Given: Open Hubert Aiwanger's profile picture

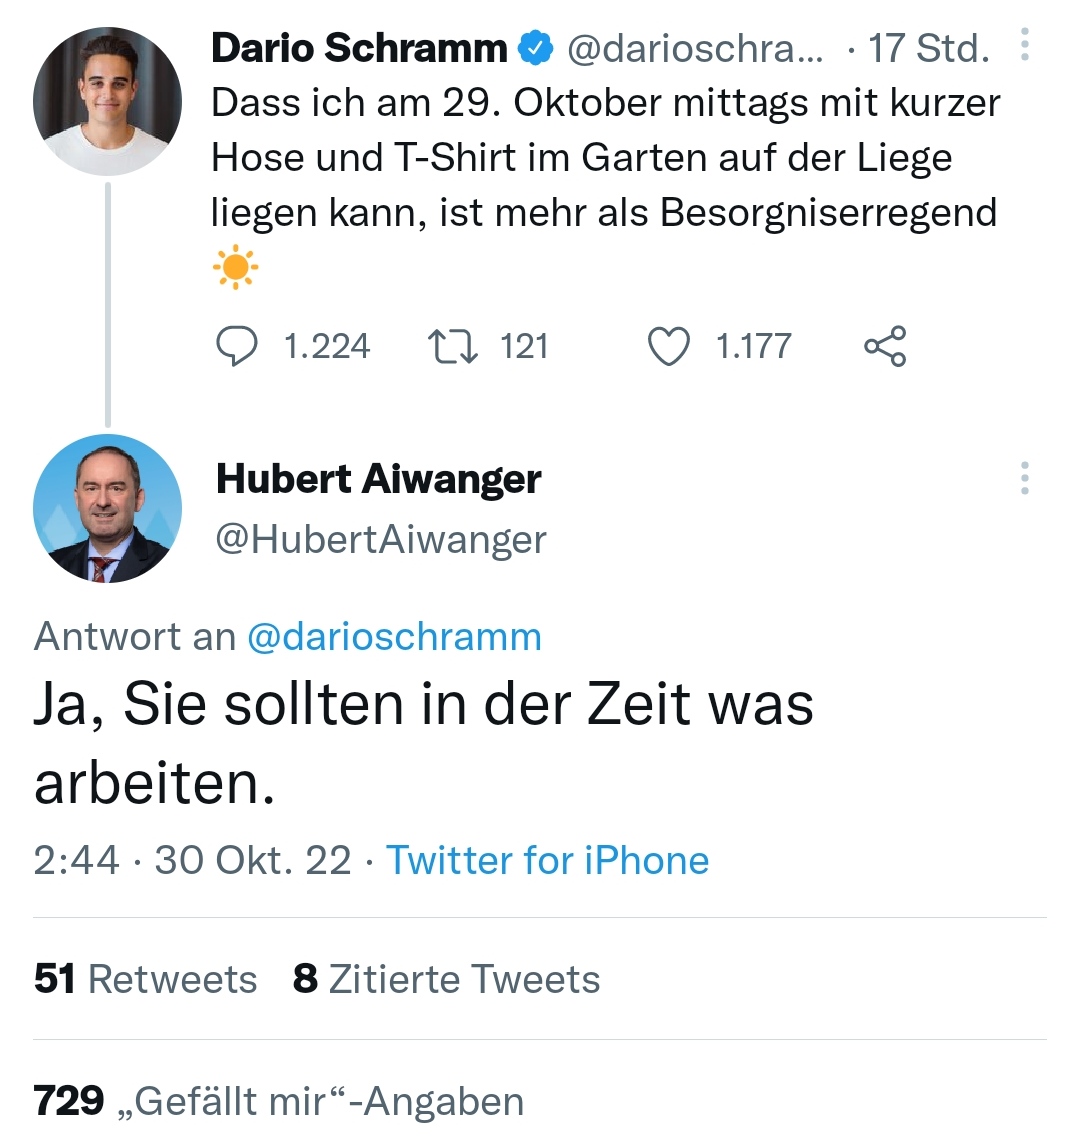Looking at the screenshot, I should pos(107,509).
